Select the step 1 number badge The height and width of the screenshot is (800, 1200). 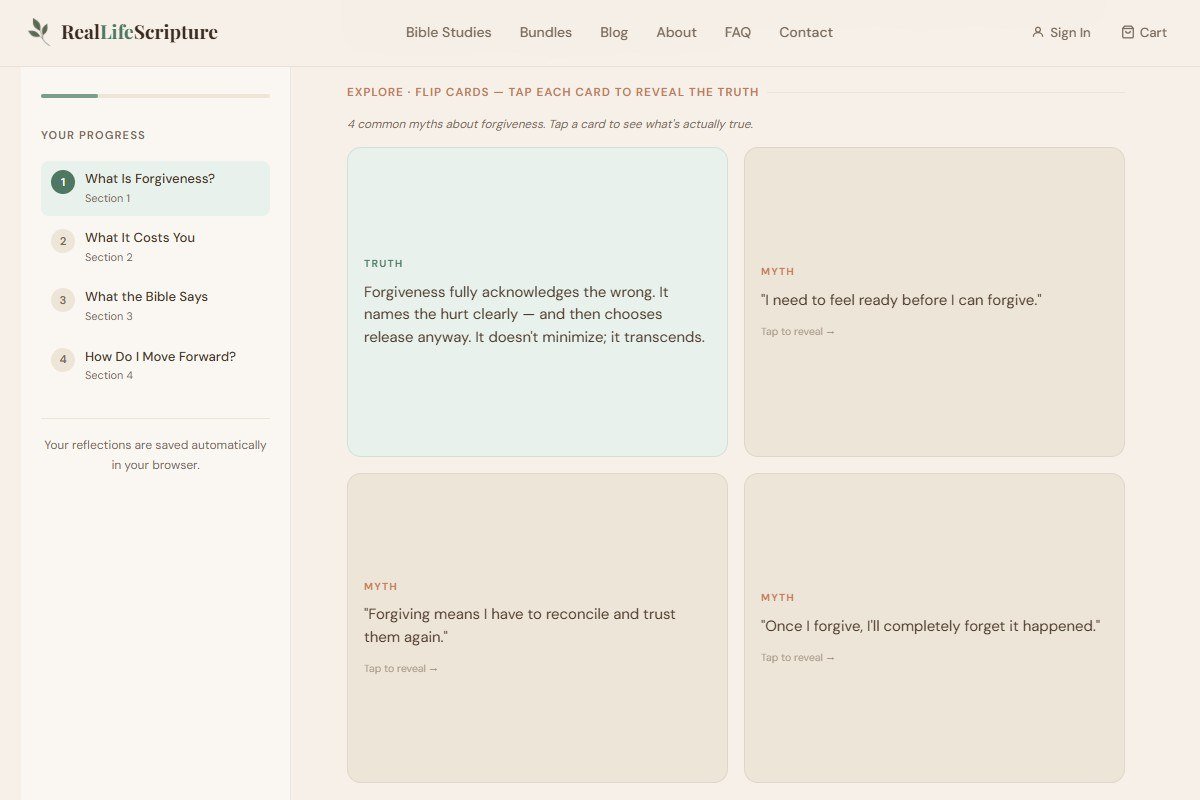coord(63,182)
